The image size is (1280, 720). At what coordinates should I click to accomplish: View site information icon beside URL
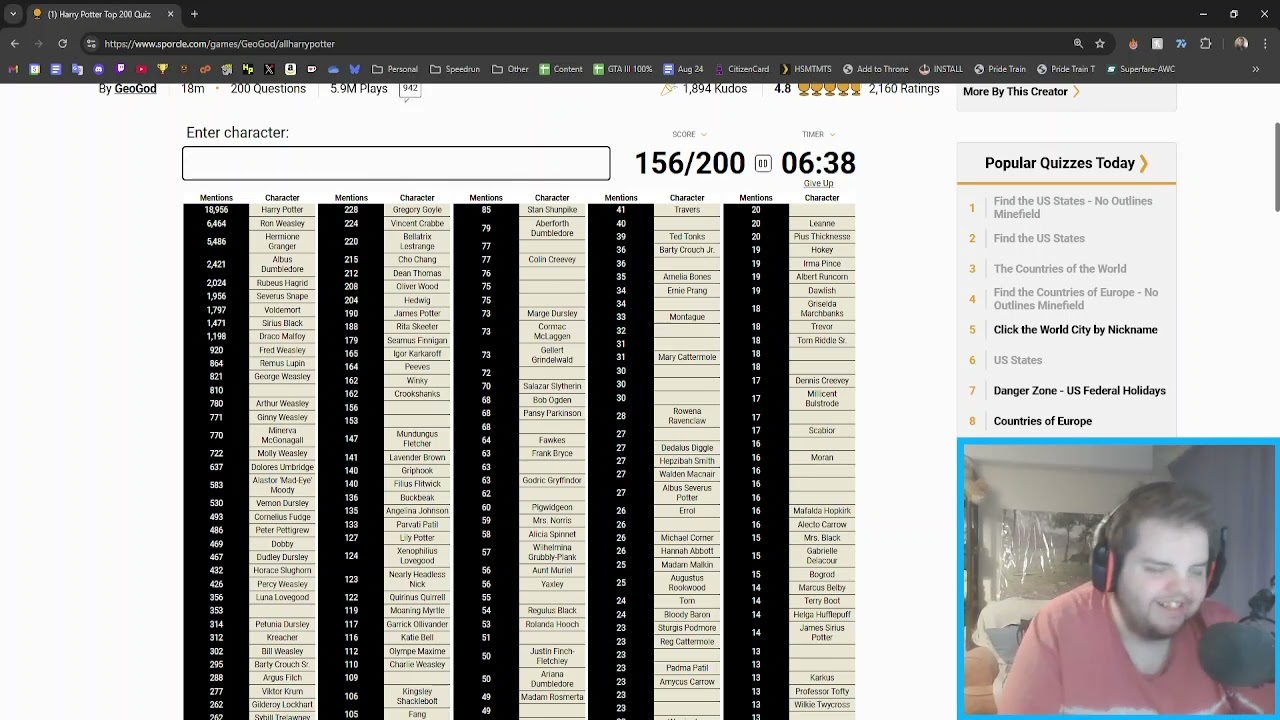[91, 44]
